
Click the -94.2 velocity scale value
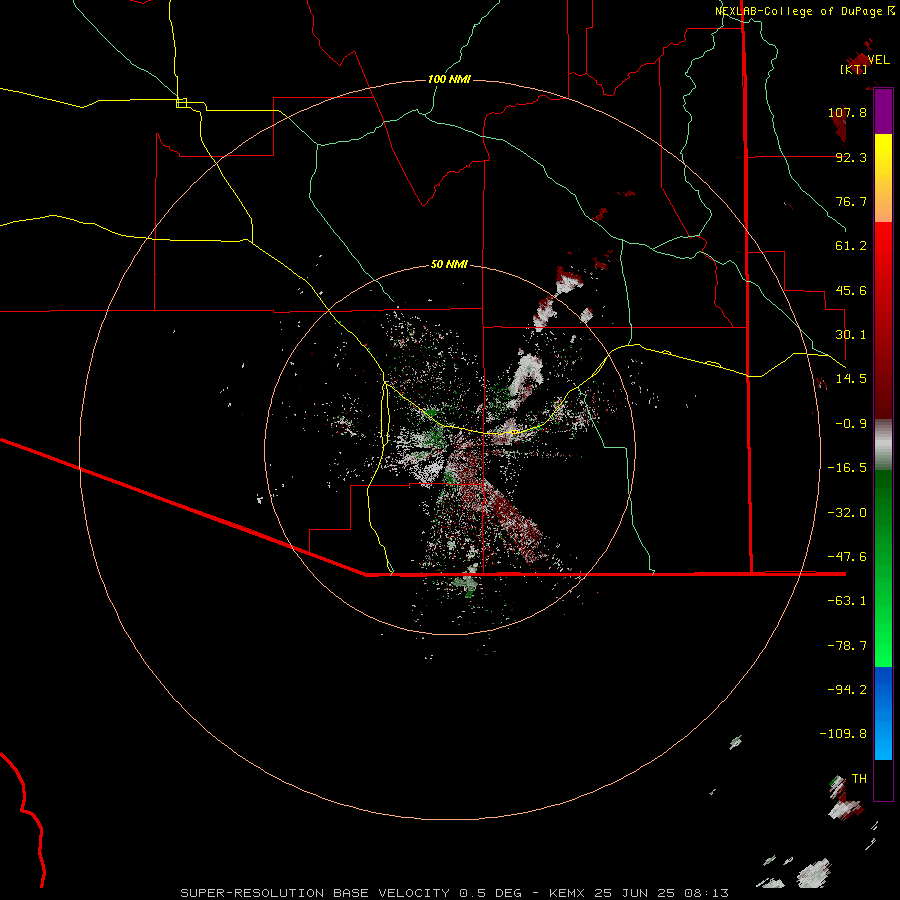click(847, 690)
